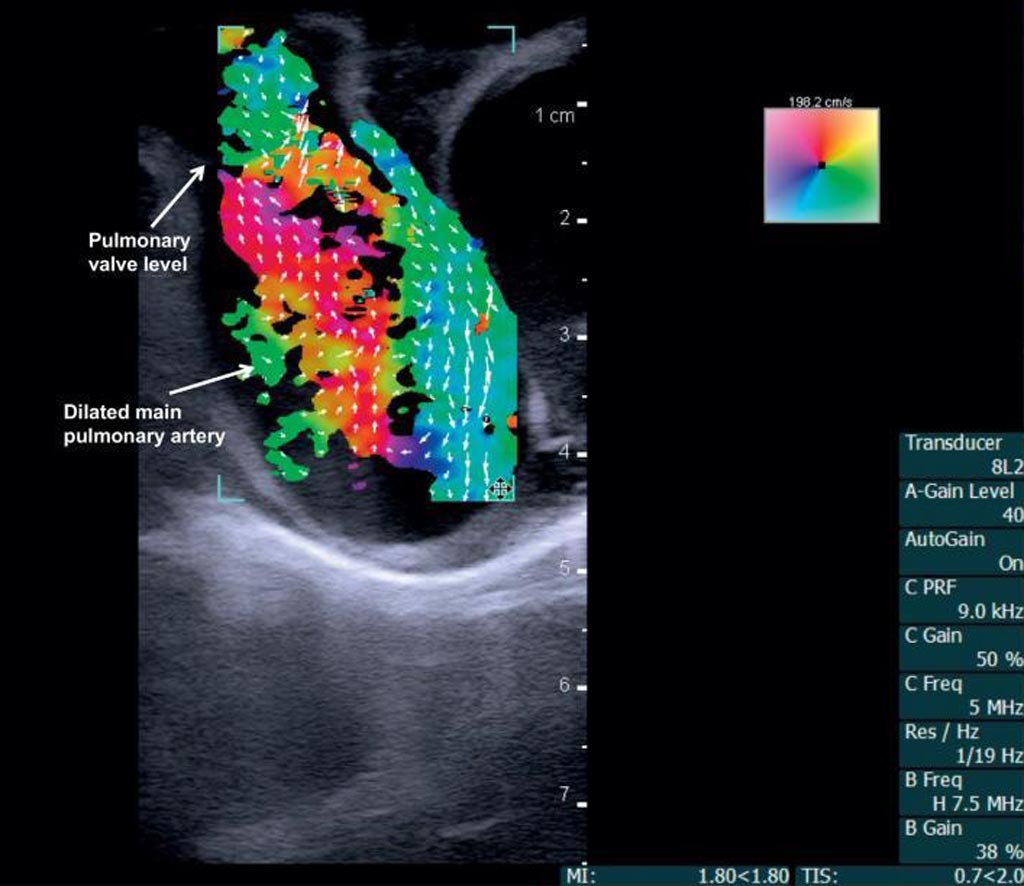The width and height of the screenshot is (1024, 886).
Task: Select the C PRF 9.0 kHz parameter
Action: tap(961, 599)
